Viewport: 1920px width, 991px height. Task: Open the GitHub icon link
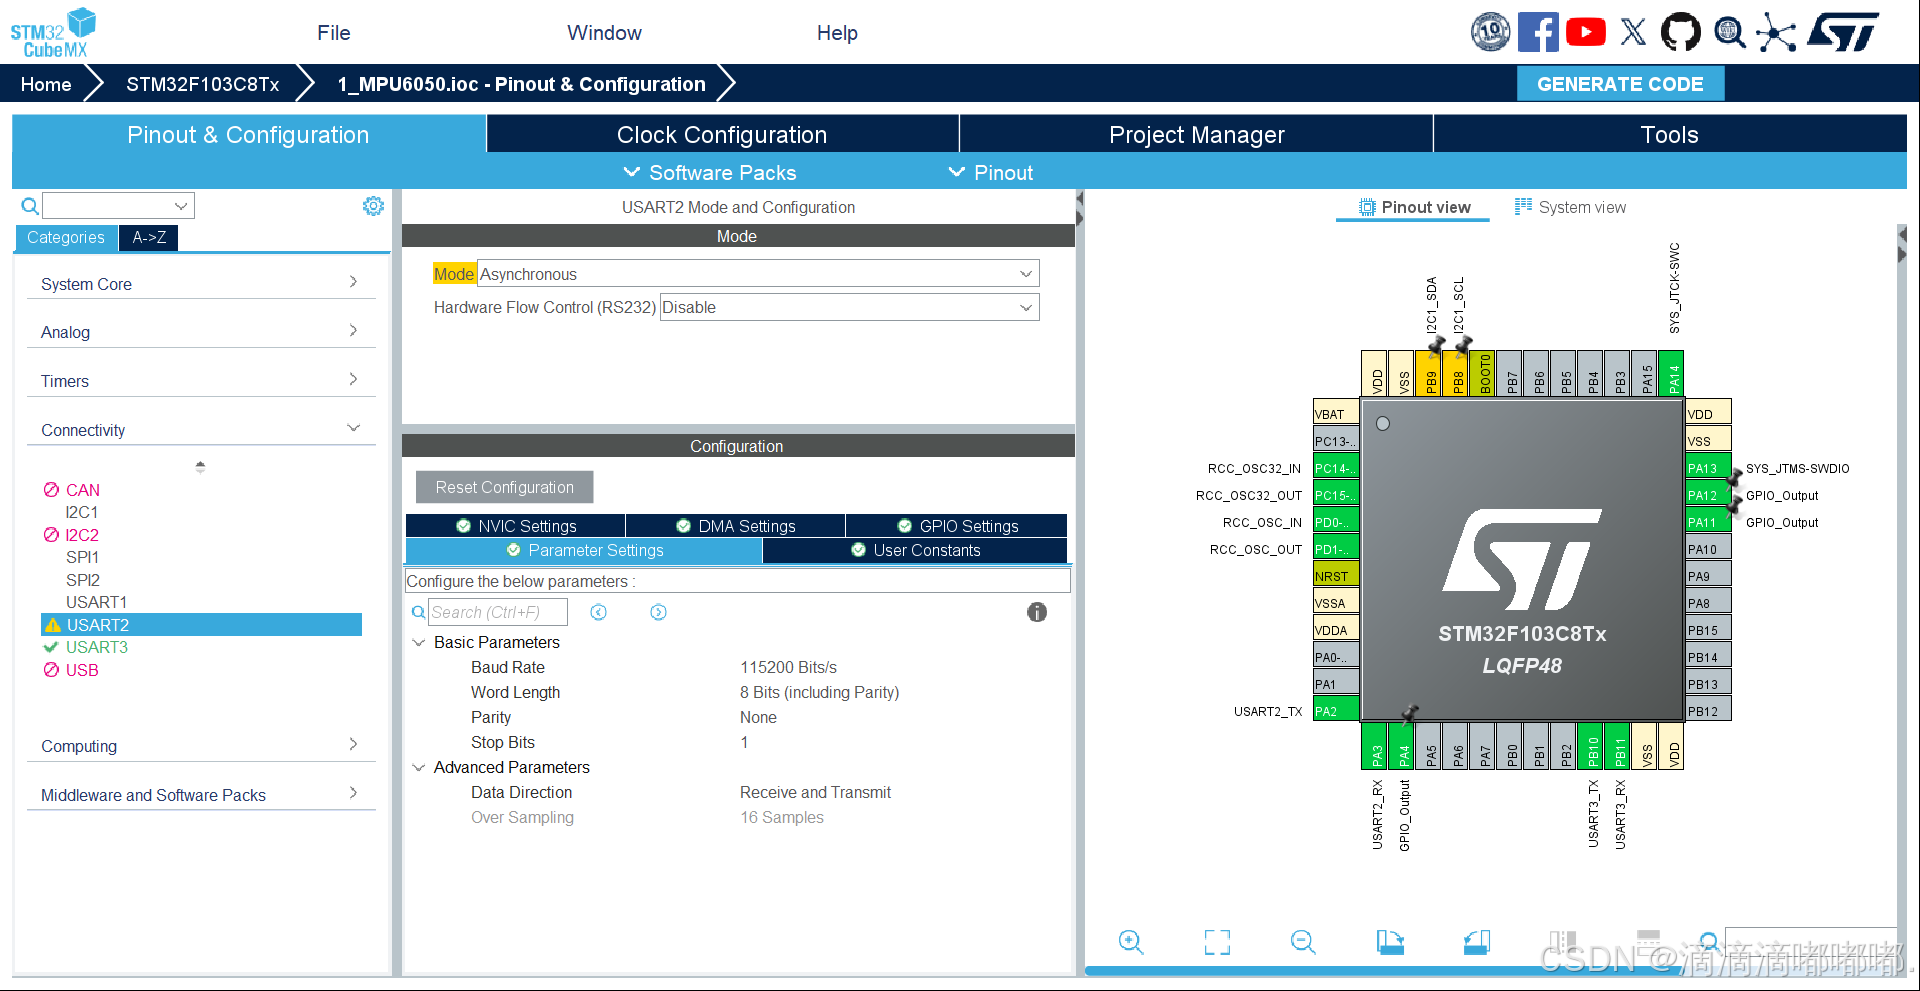[1681, 32]
